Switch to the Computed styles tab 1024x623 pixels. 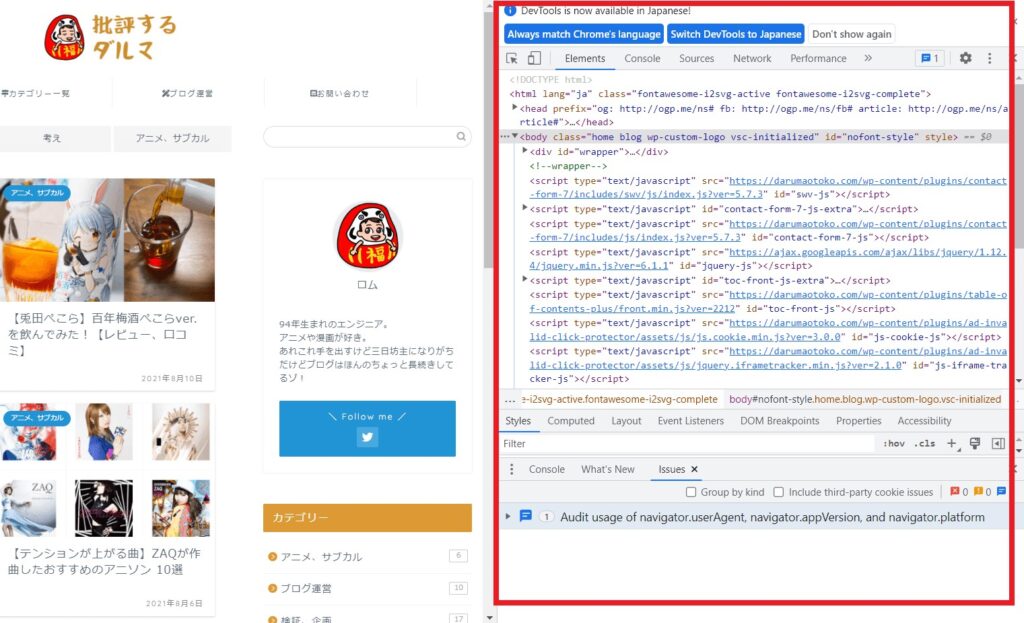pyautogui.click(x=571, y=421)
